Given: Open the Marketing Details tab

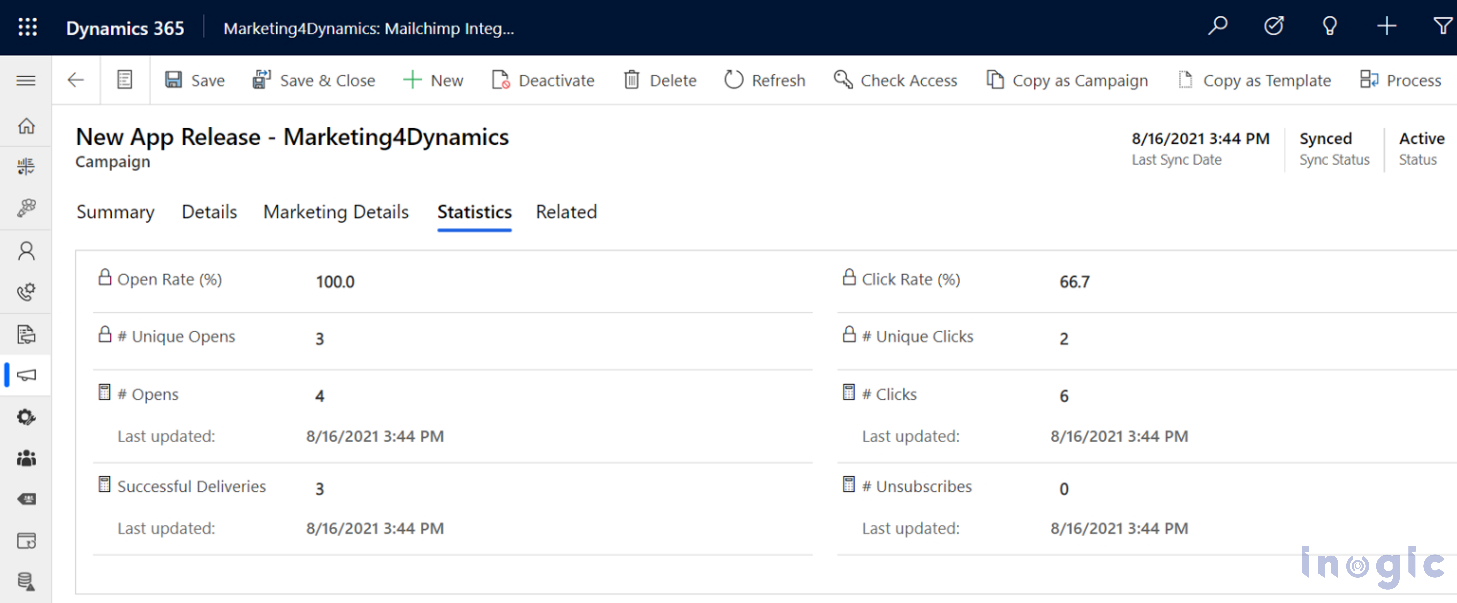Looking at the screenshot, I should 335,212.
